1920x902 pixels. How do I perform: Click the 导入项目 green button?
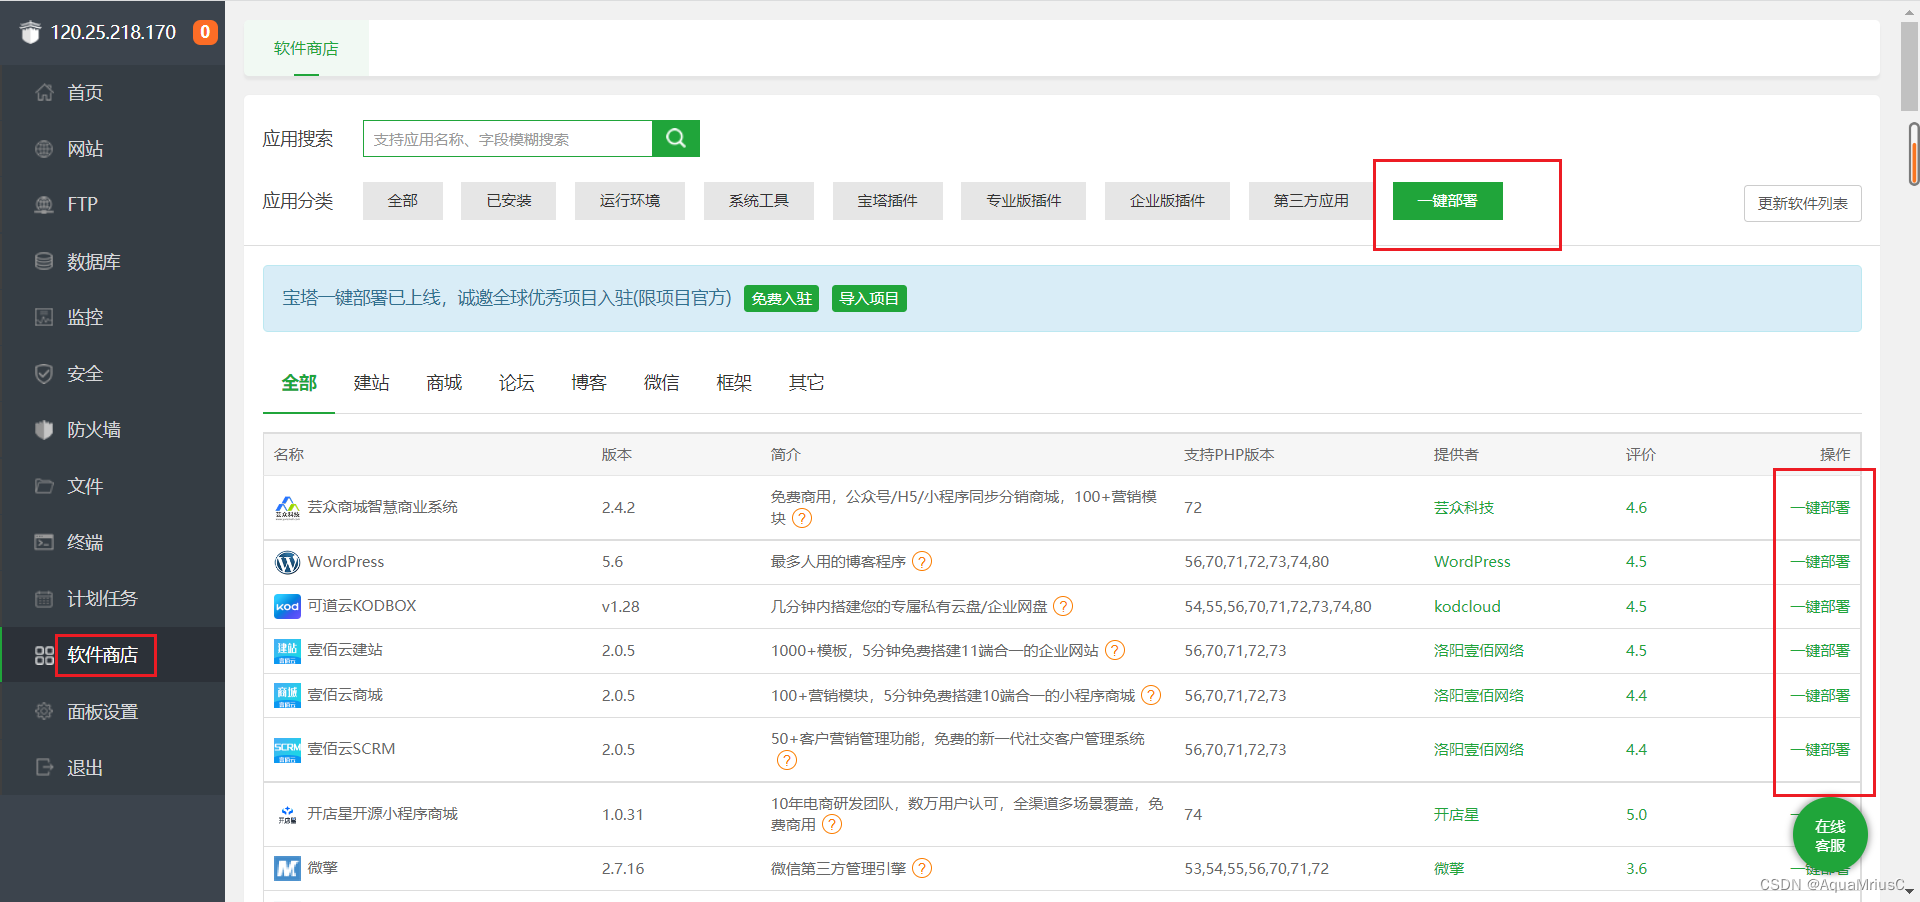(869, 298)
